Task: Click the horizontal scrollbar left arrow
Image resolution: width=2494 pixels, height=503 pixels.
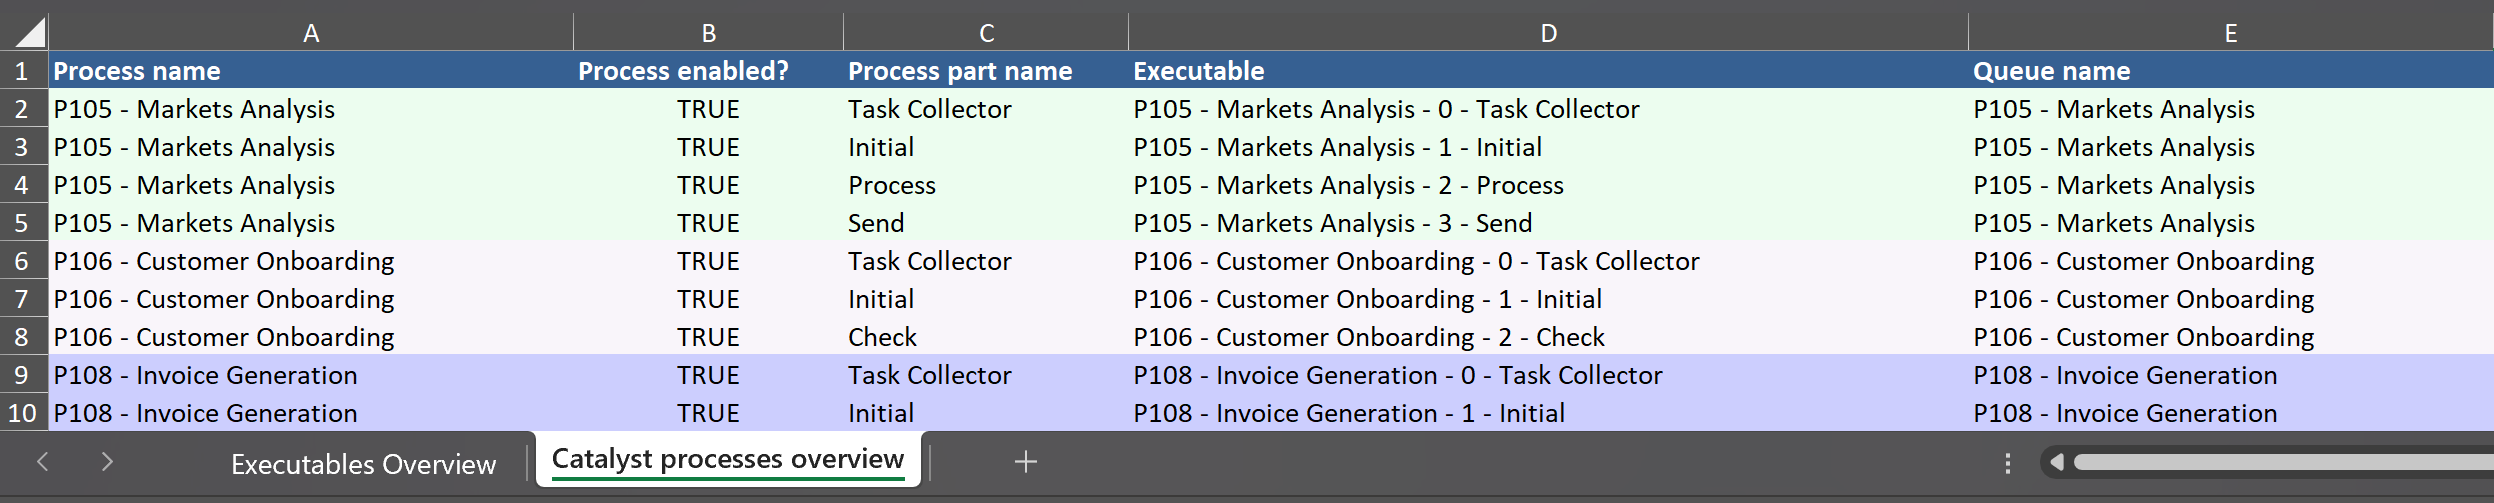Action: point(2056,462)
